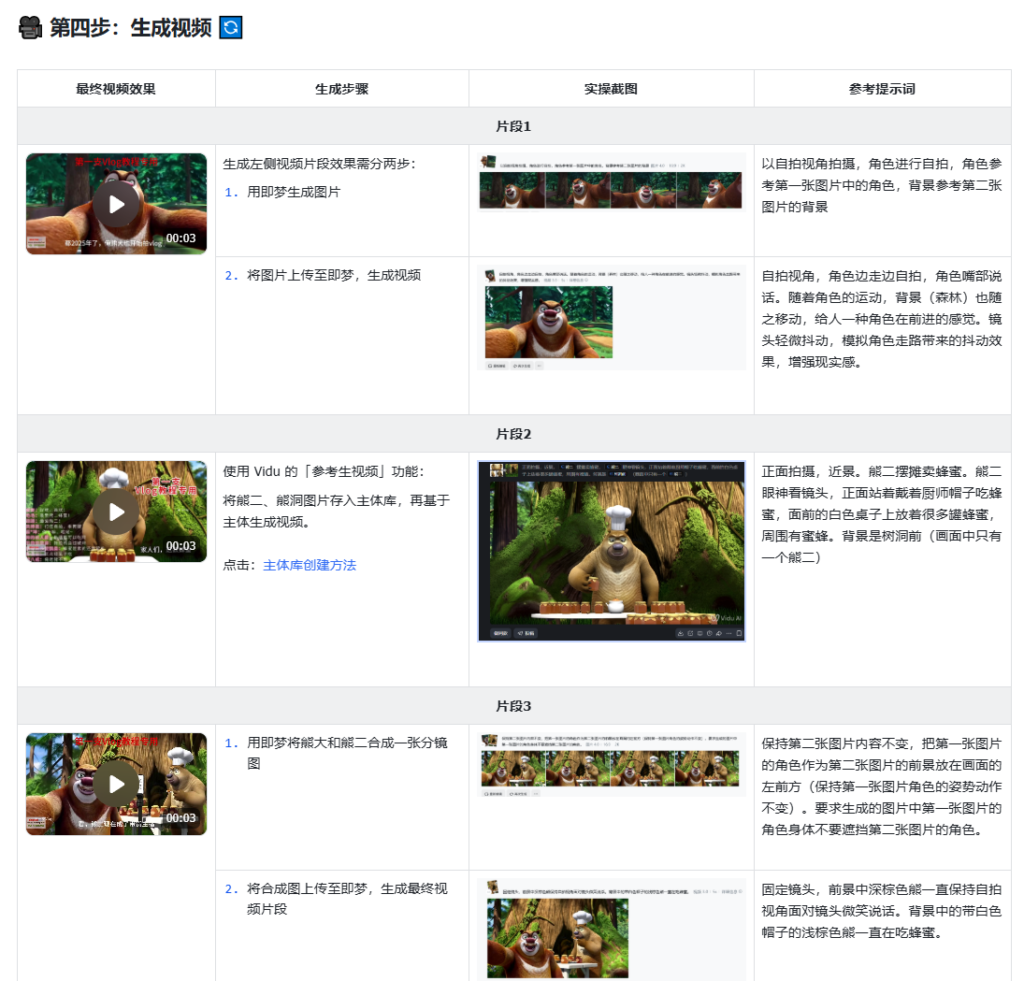Open the ellipsis more-options menu in the Vidu toolbar
This screenshot has height=981, width=1024.
tap(728, 634)
